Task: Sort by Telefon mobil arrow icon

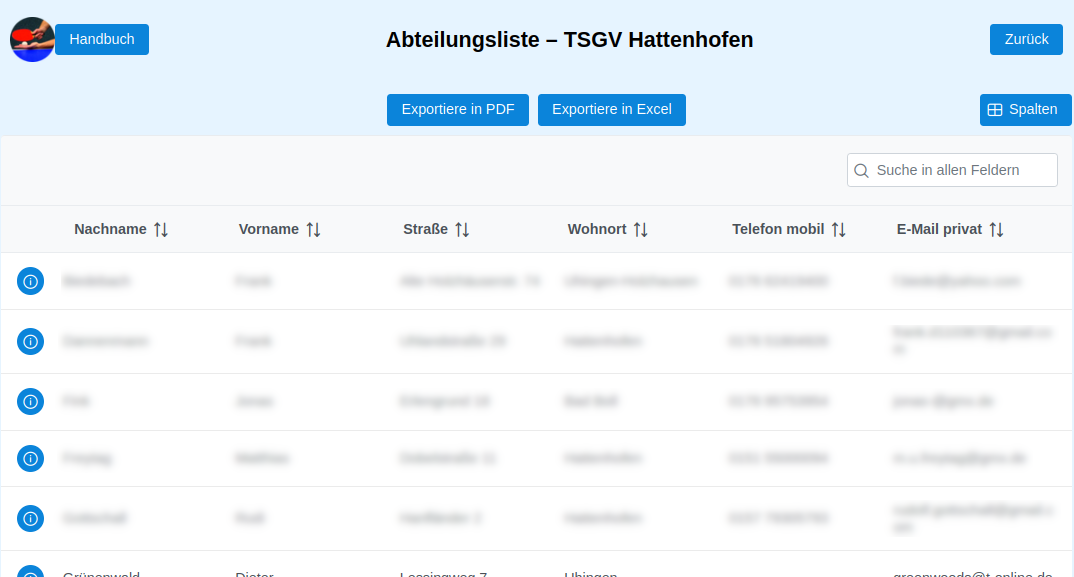Action: click(x=838, y=230)
